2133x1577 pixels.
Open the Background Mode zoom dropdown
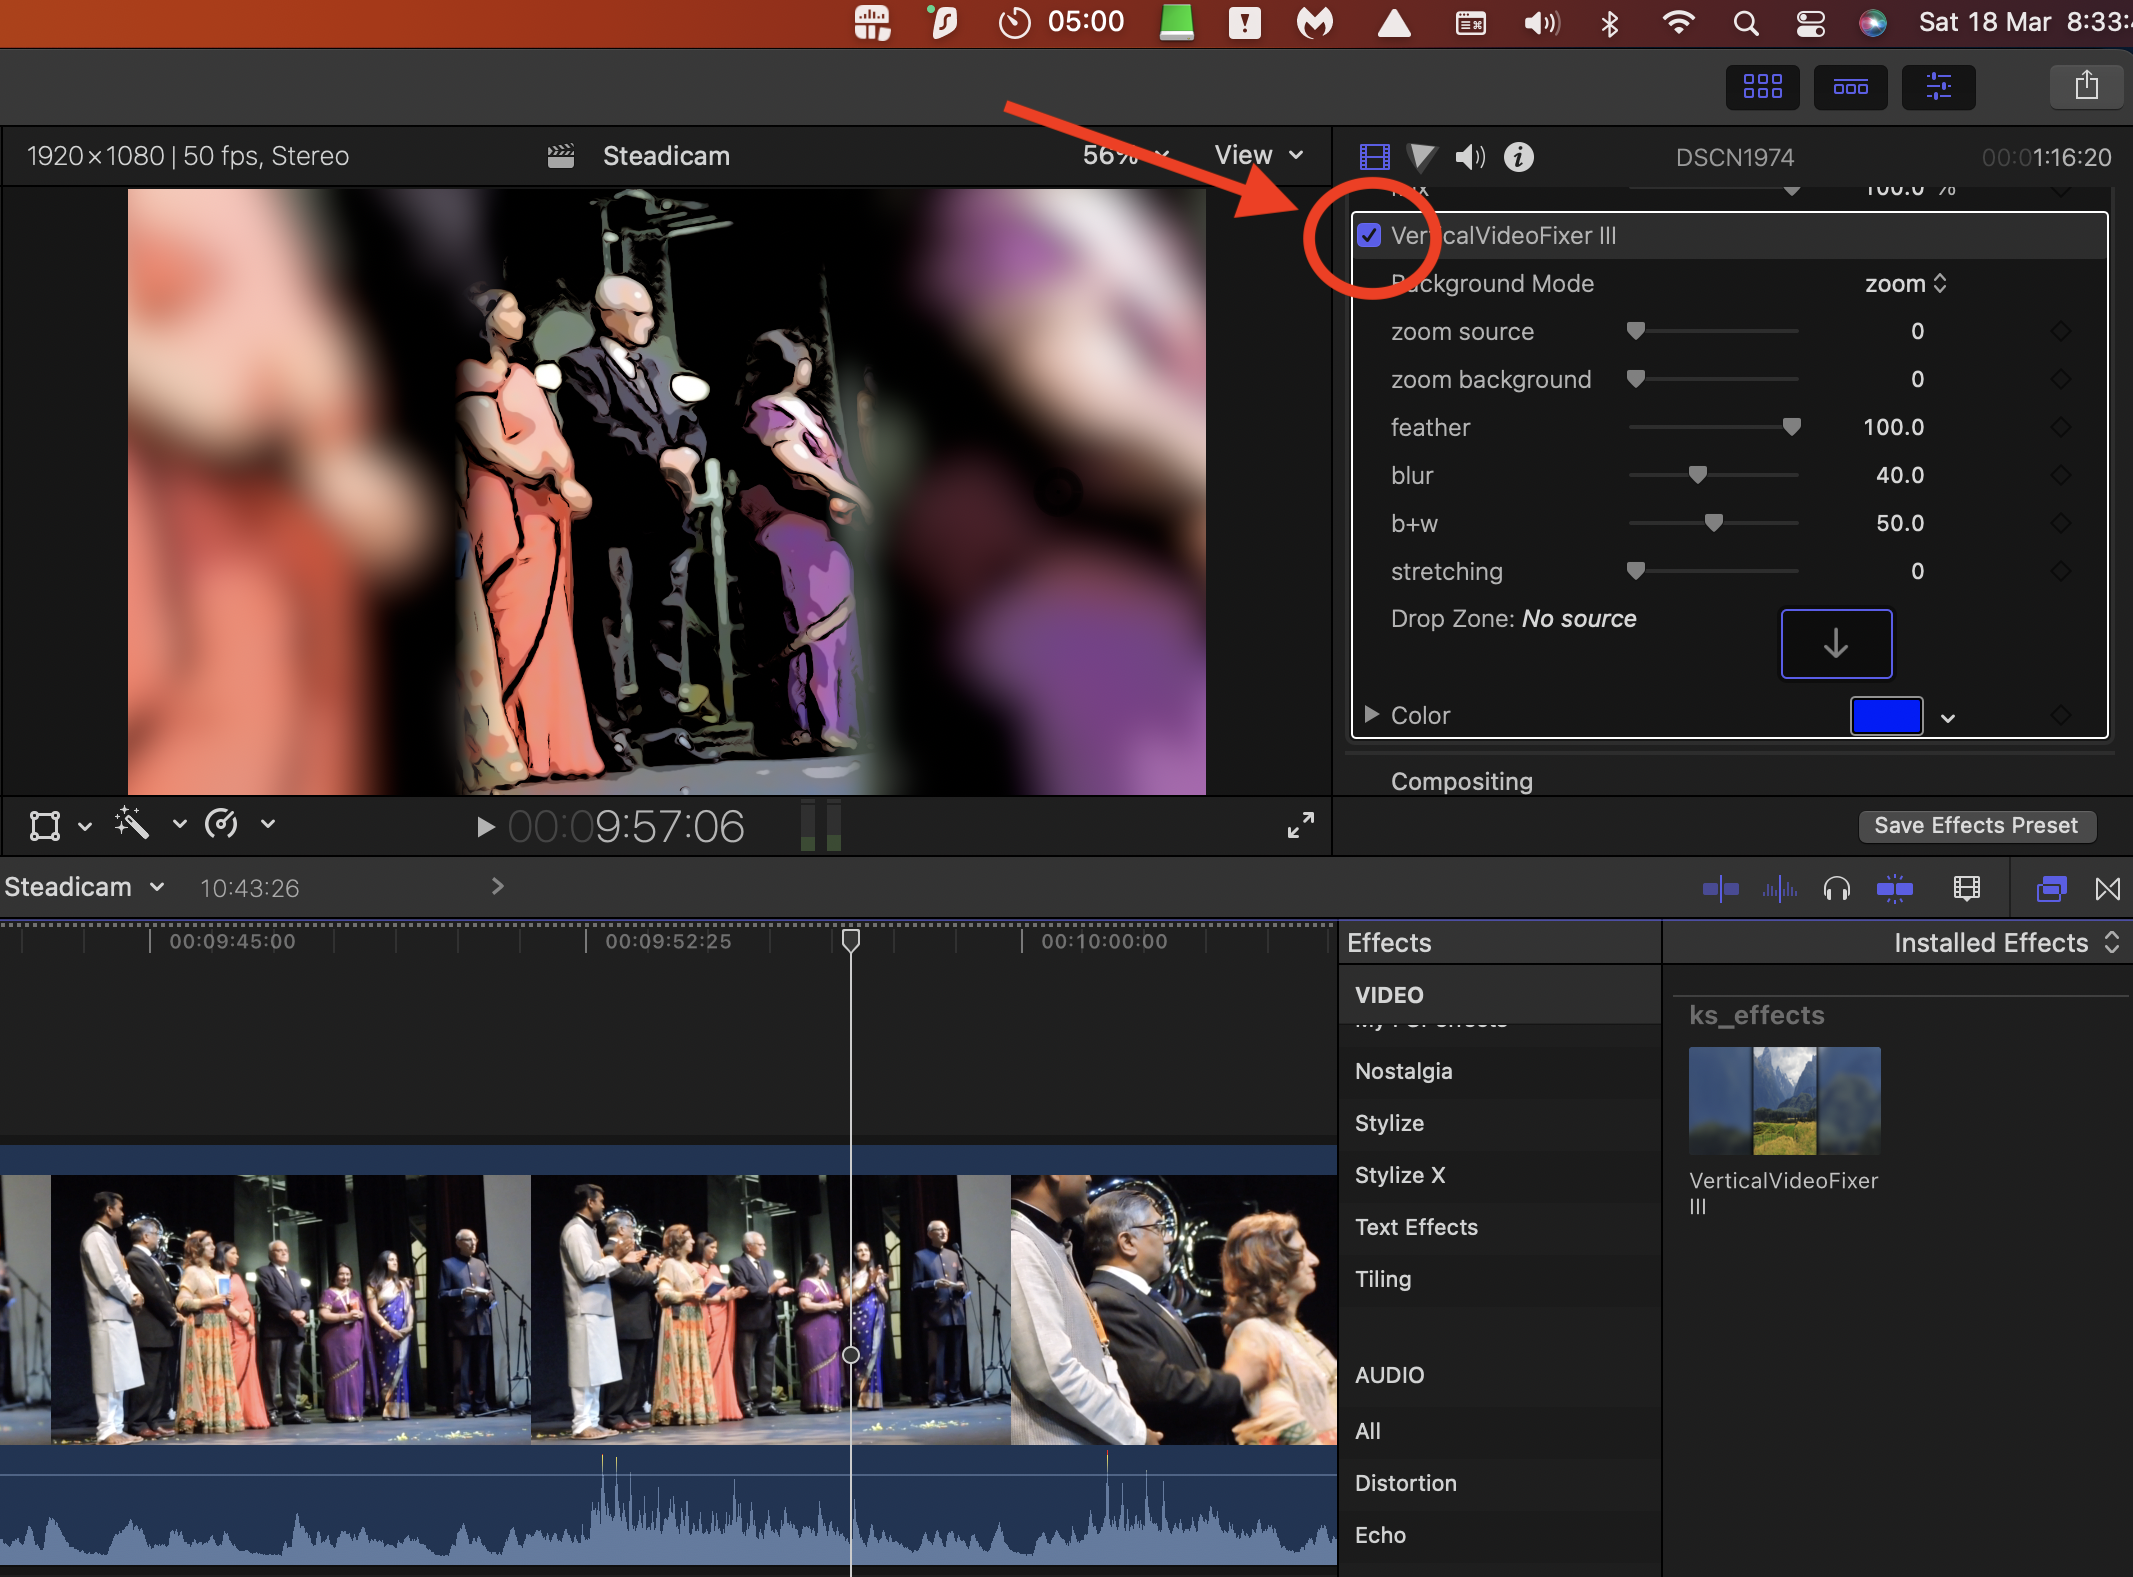1905,284
